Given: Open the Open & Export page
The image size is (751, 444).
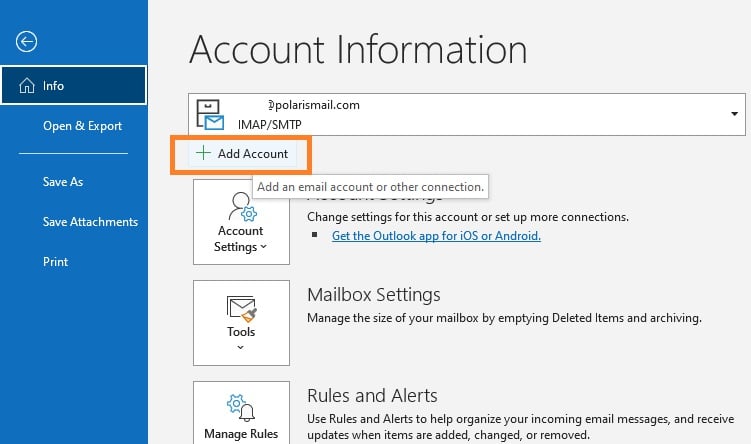Looking at the screenshot, I should pyautogui.click(x=82, y=126).
